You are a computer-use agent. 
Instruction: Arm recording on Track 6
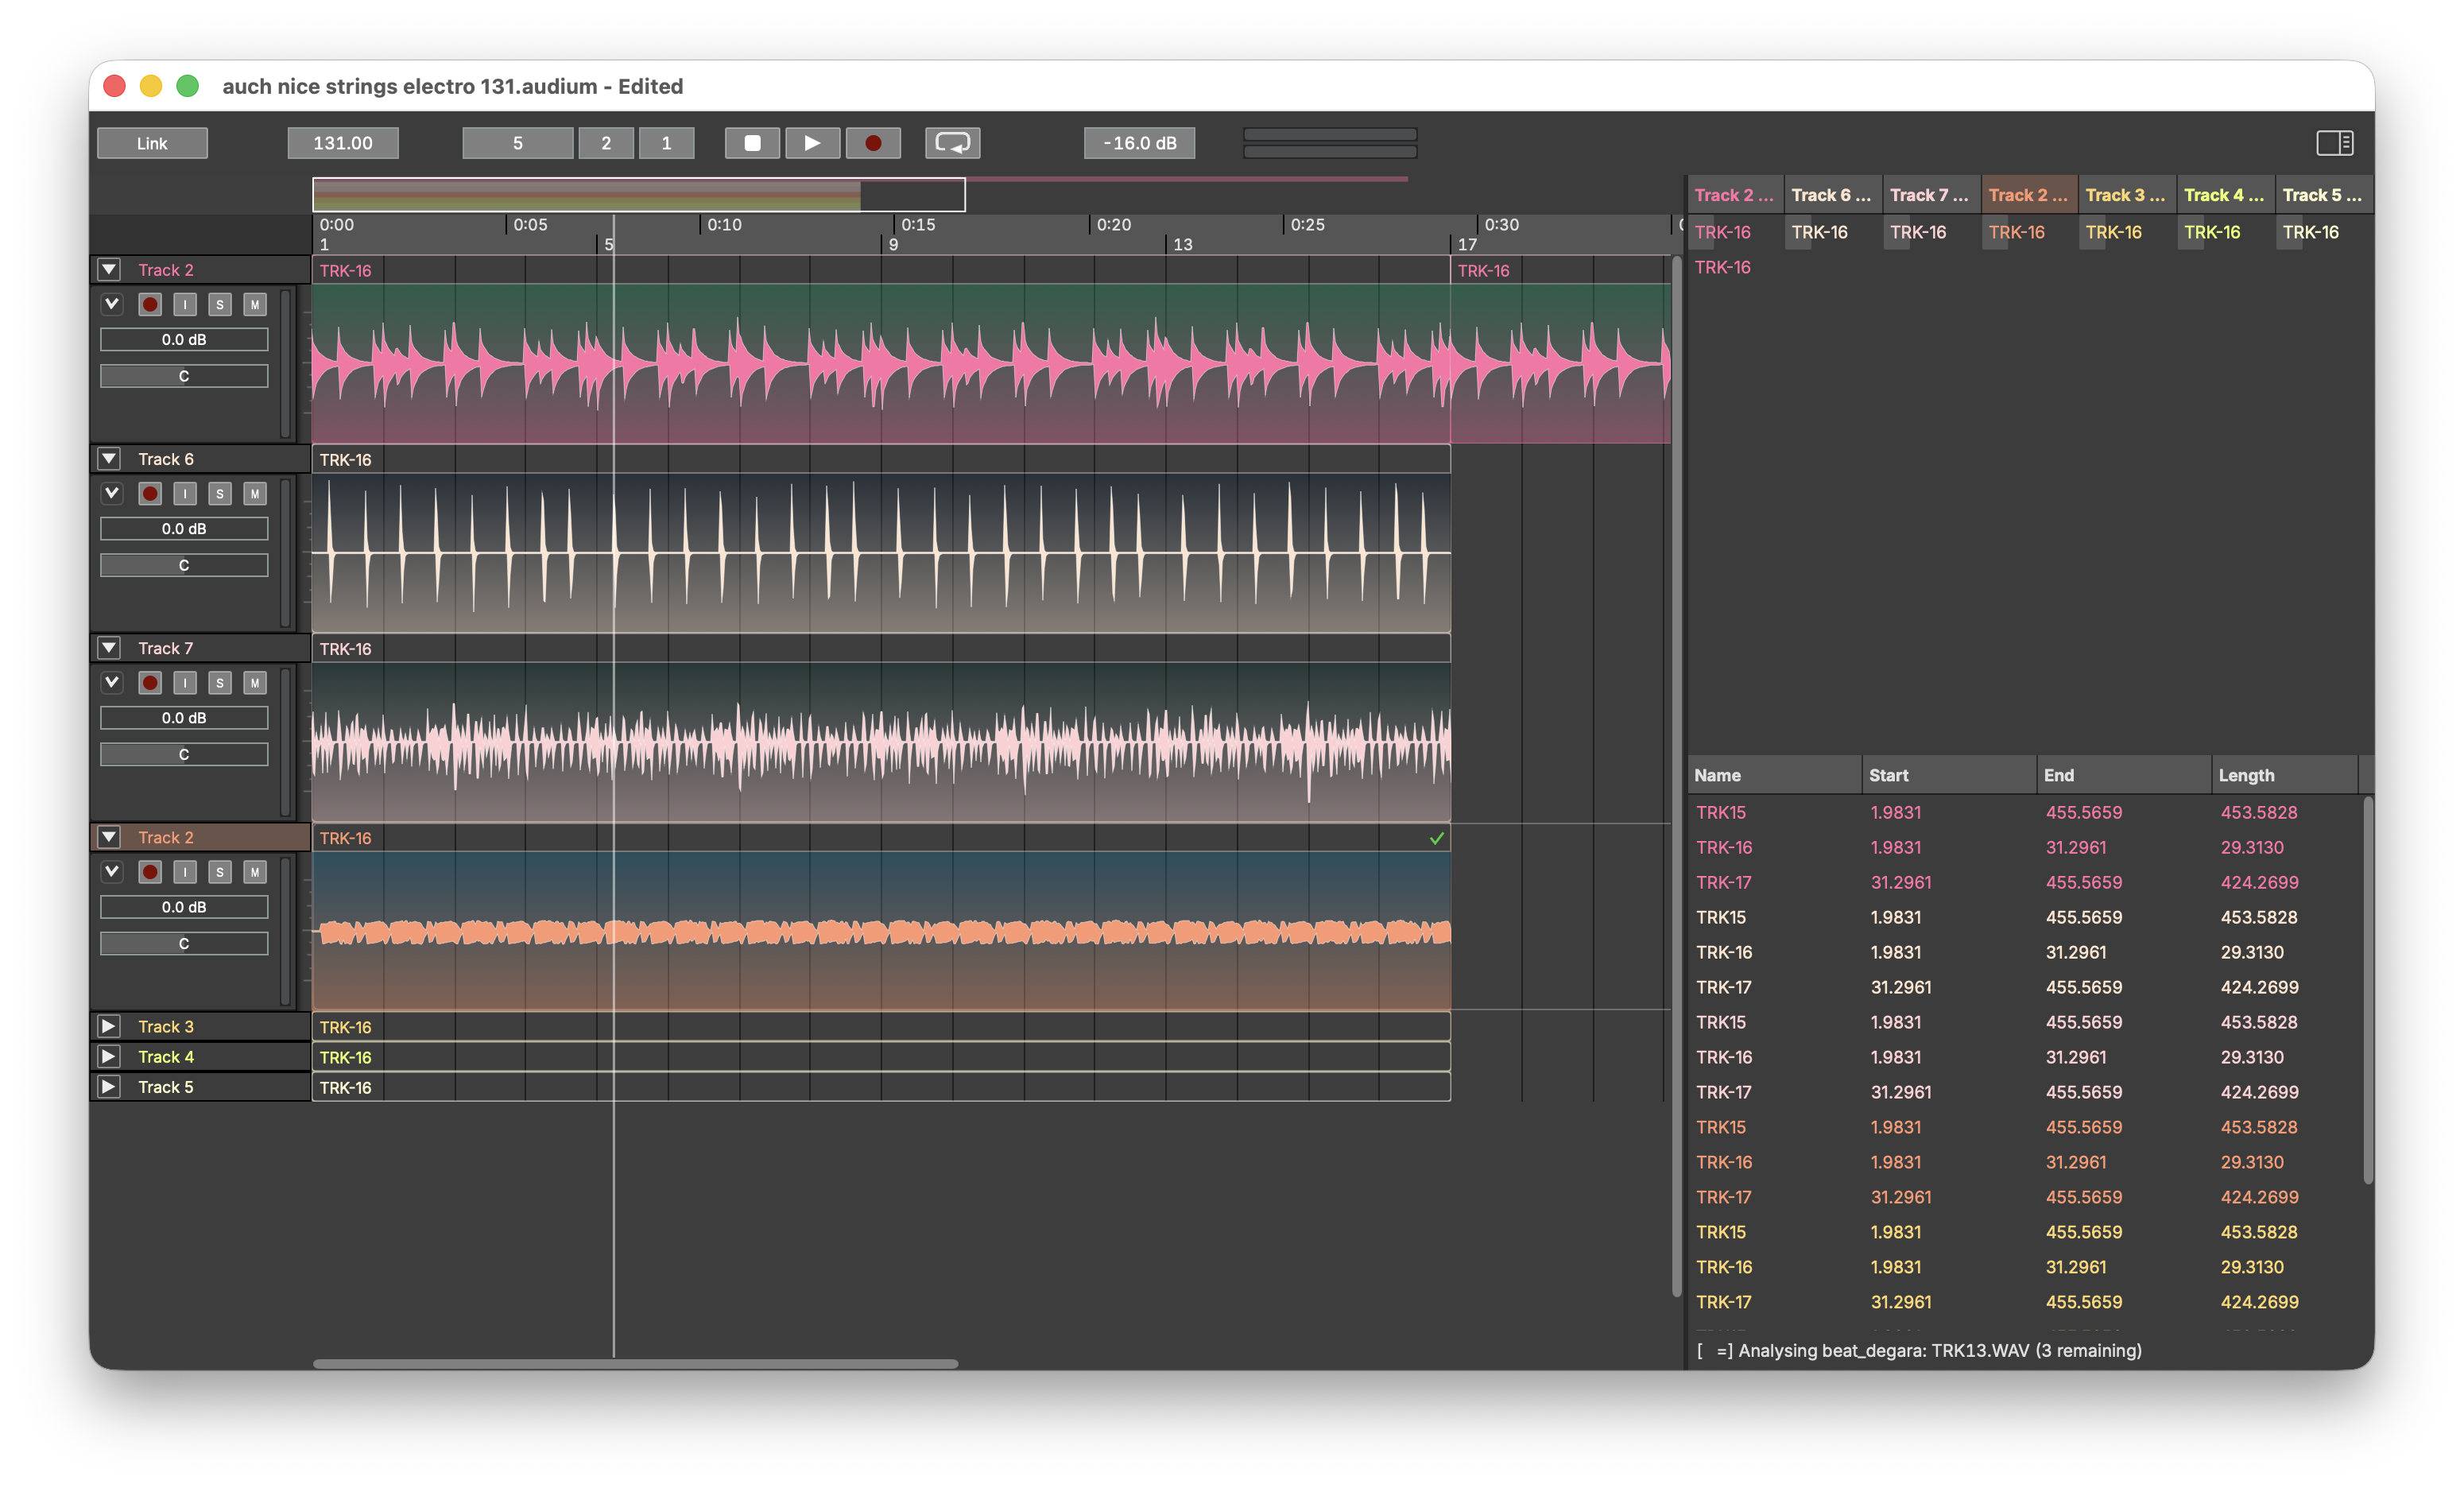point(150,493)
